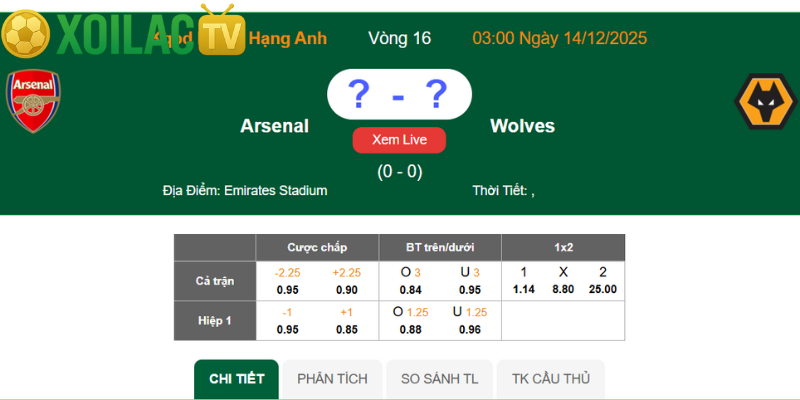This screenshot has width=800, height=400.
Task: Click the Arsenal team name
Action: pos(274,126)
